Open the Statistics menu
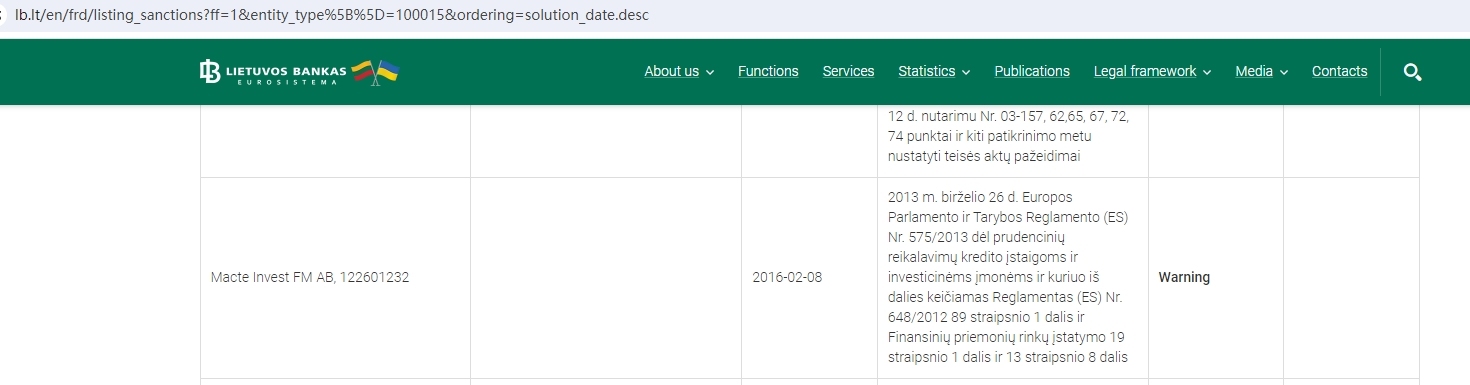 coord(927,71)
